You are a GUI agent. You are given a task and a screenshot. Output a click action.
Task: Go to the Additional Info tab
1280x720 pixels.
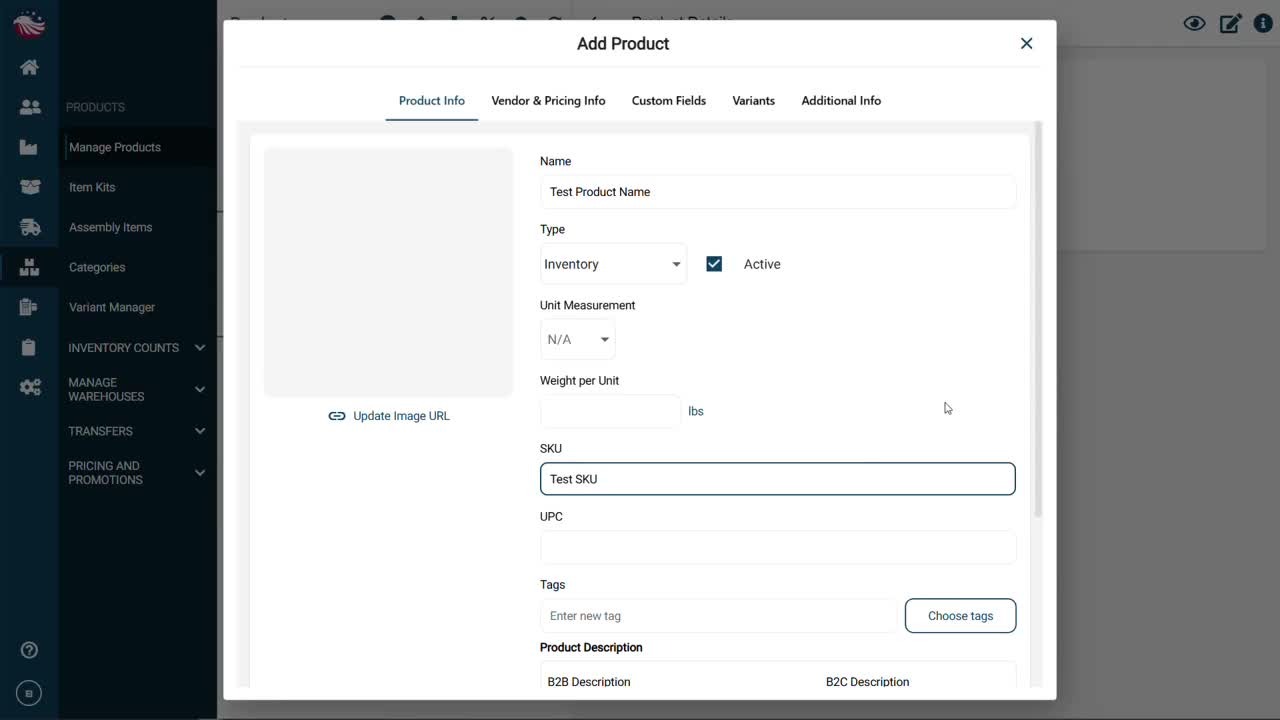(841, 101)
